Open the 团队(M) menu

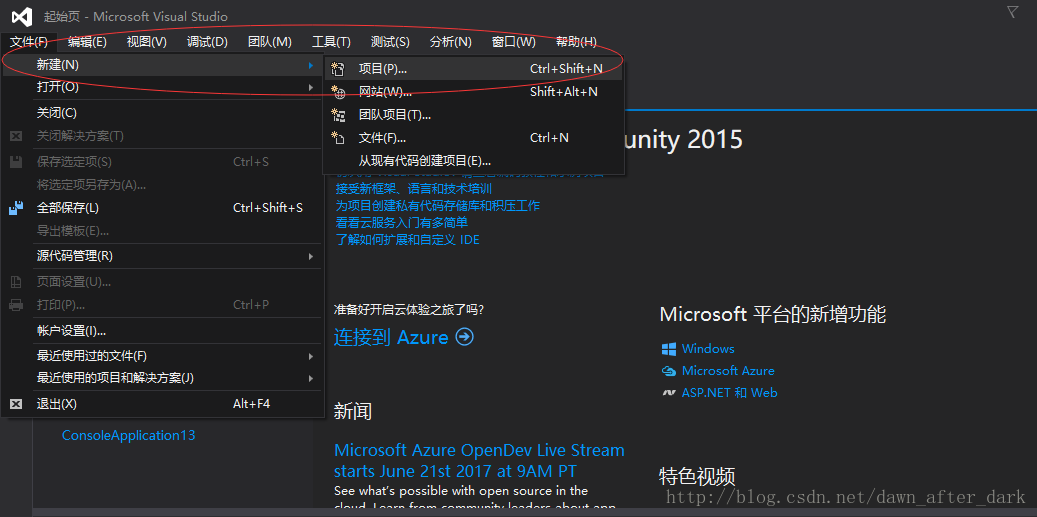coord(270,42)
